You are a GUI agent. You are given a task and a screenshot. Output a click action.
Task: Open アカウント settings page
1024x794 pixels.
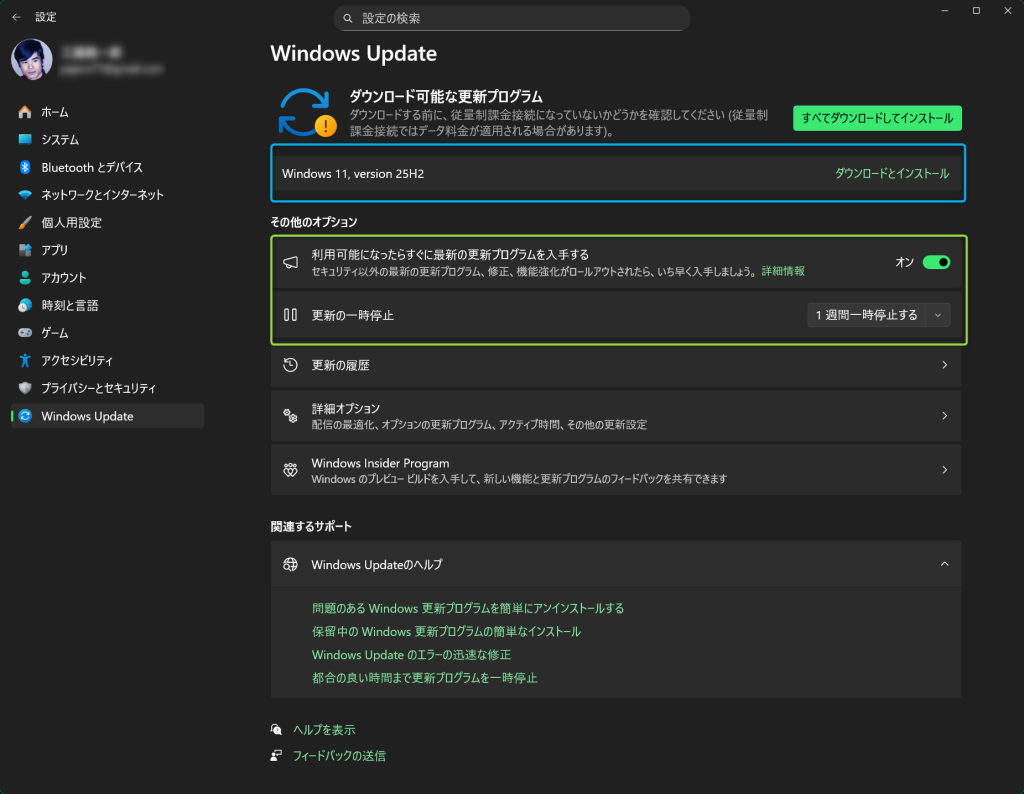64,278
